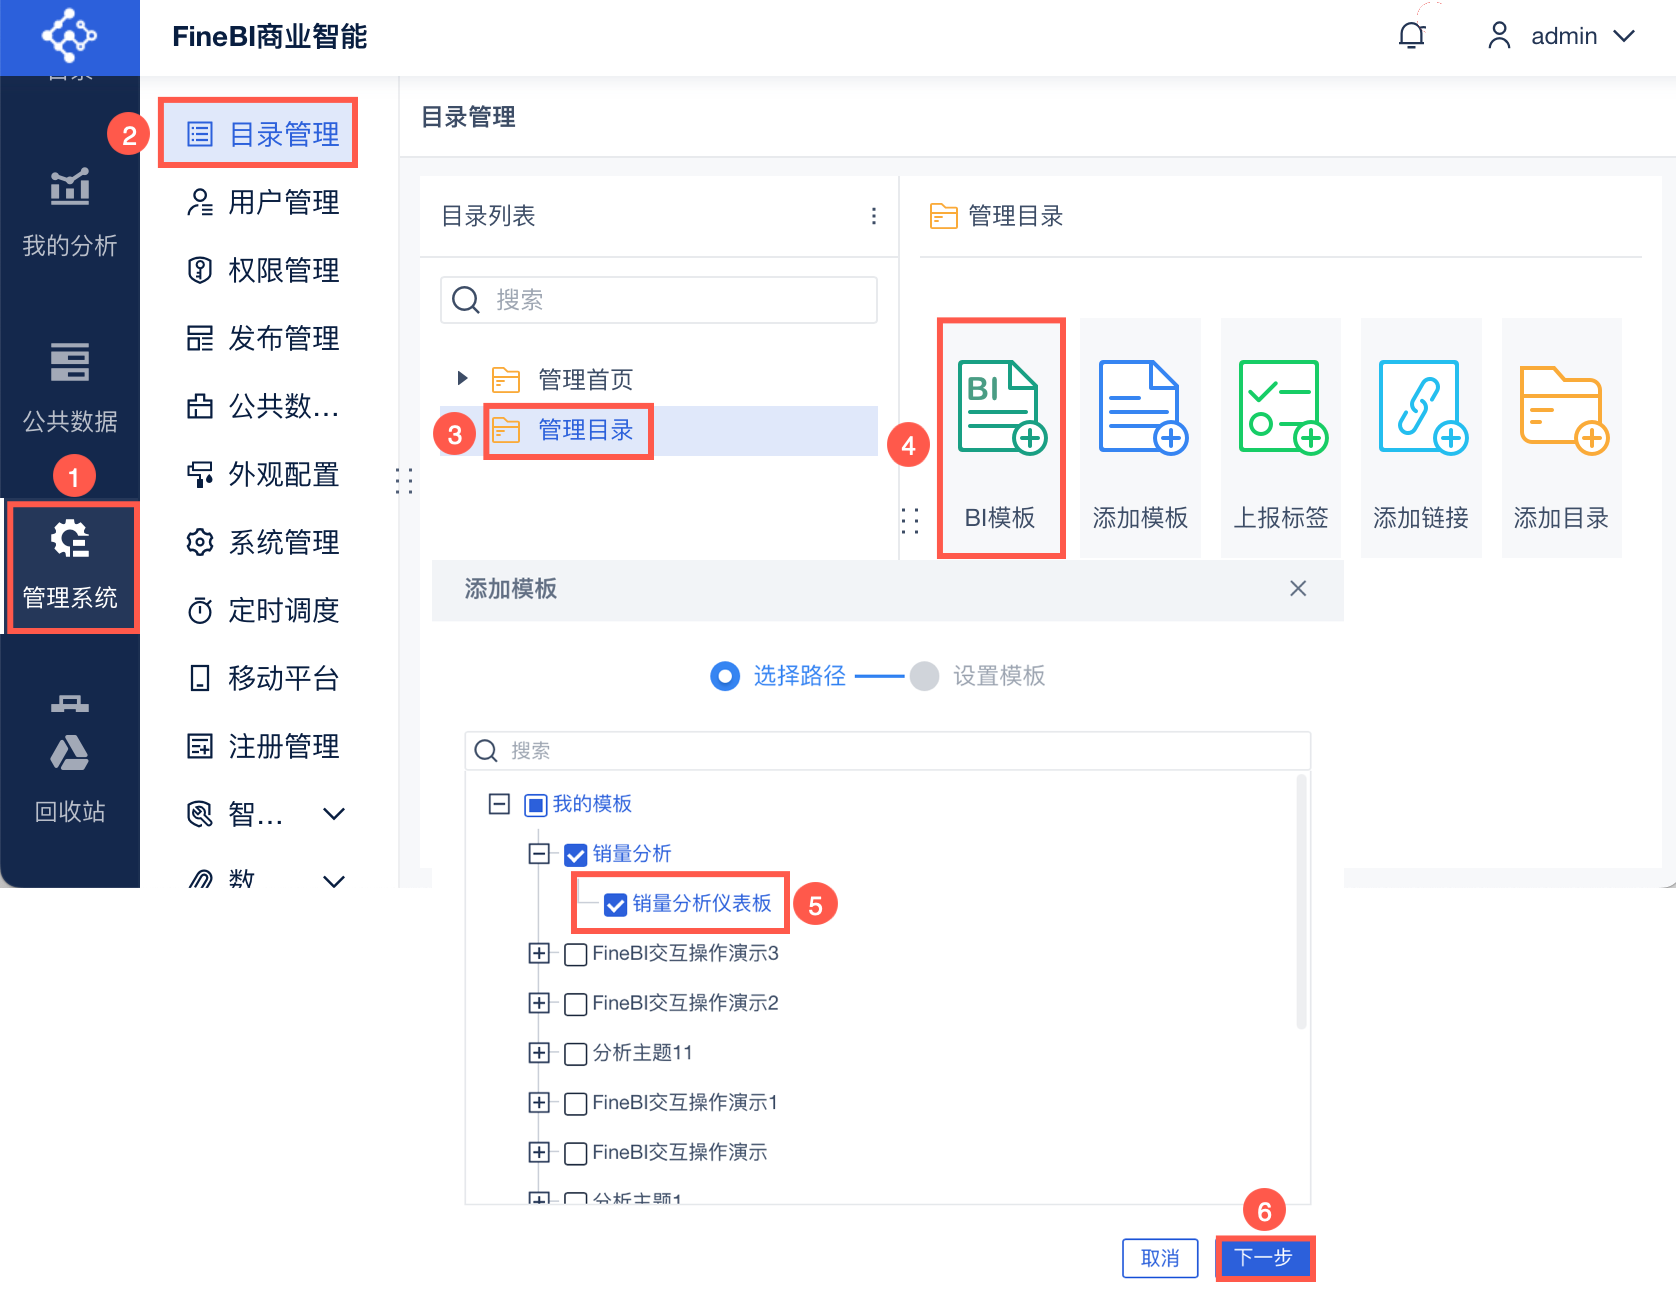Viewport: 1676px width, 1298px height.
Task: Click the sidebar panel drag handle
Action: [x=404, y=481]
